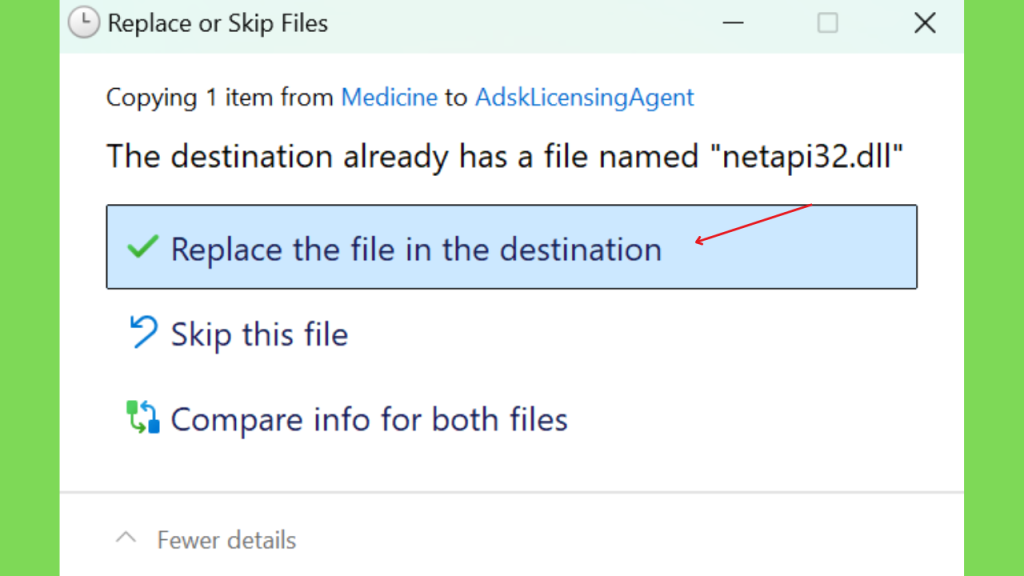Viewport: 1024px width, 576px height.
Task: Select the Skip this file option
Action: click(x=259, y=334)
